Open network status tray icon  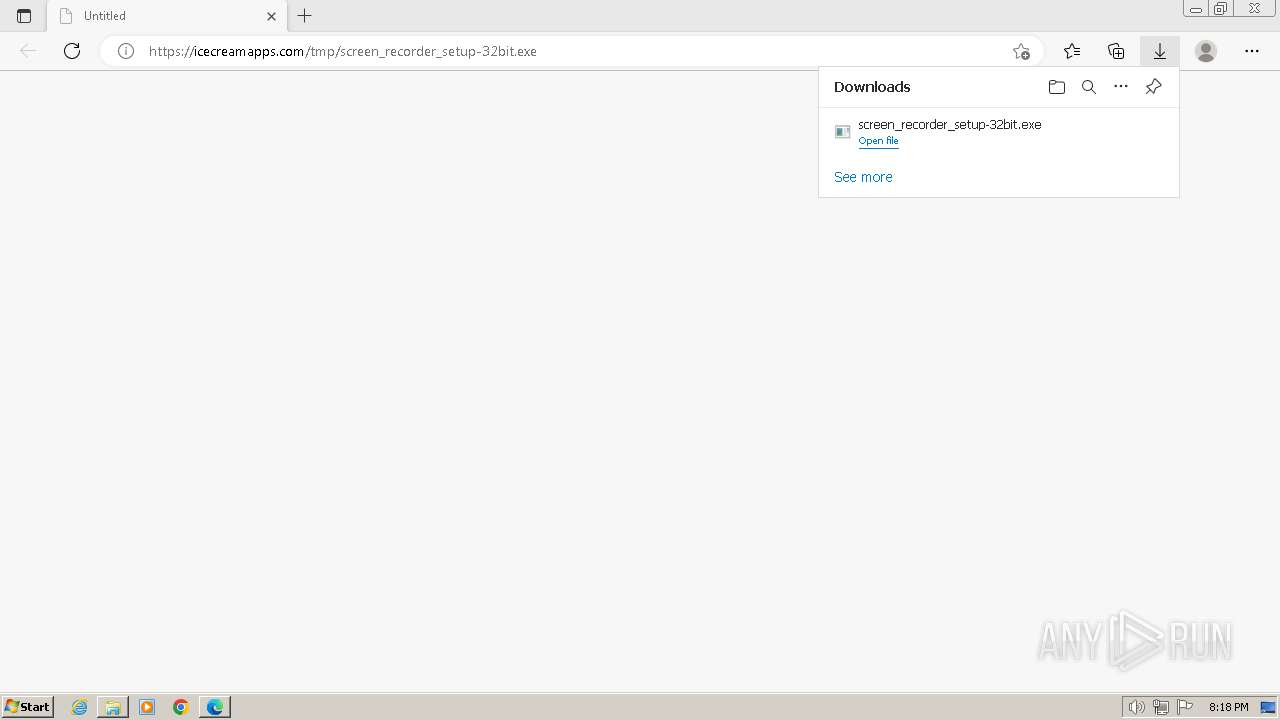(1161, 707)
